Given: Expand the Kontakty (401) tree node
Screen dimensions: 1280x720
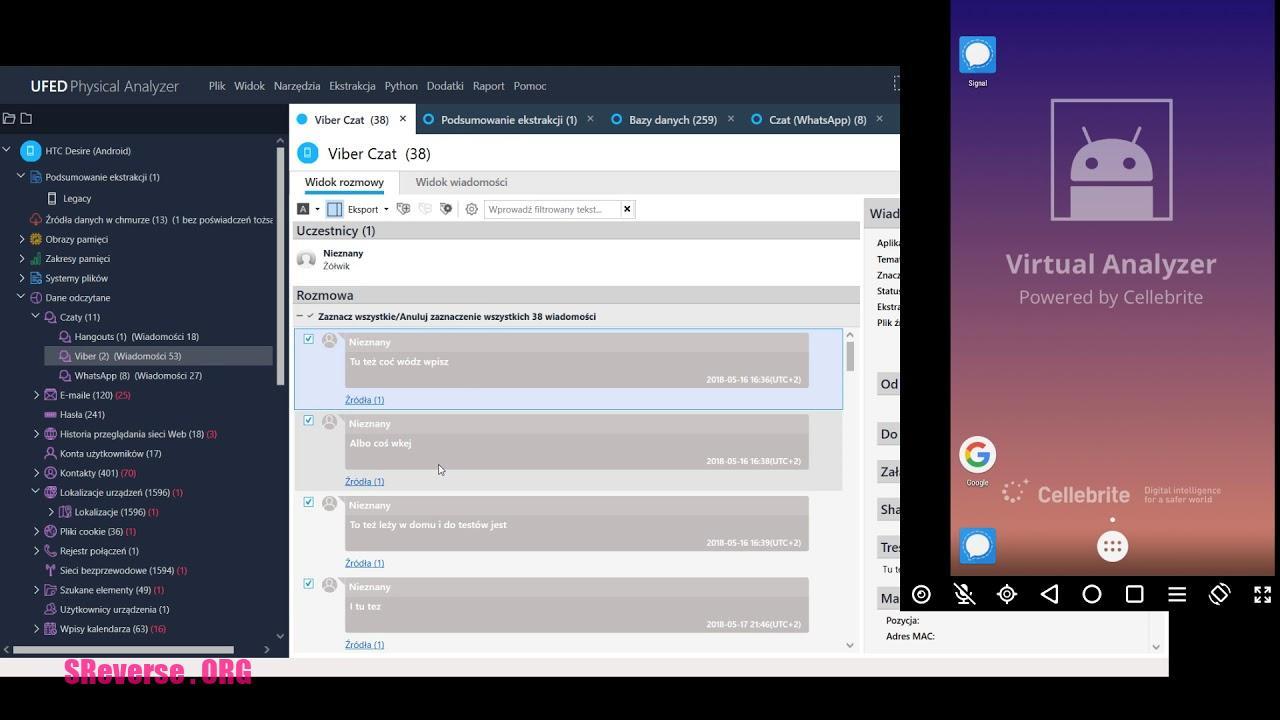Looking at the screenshot, I should [x=36, y=473].
